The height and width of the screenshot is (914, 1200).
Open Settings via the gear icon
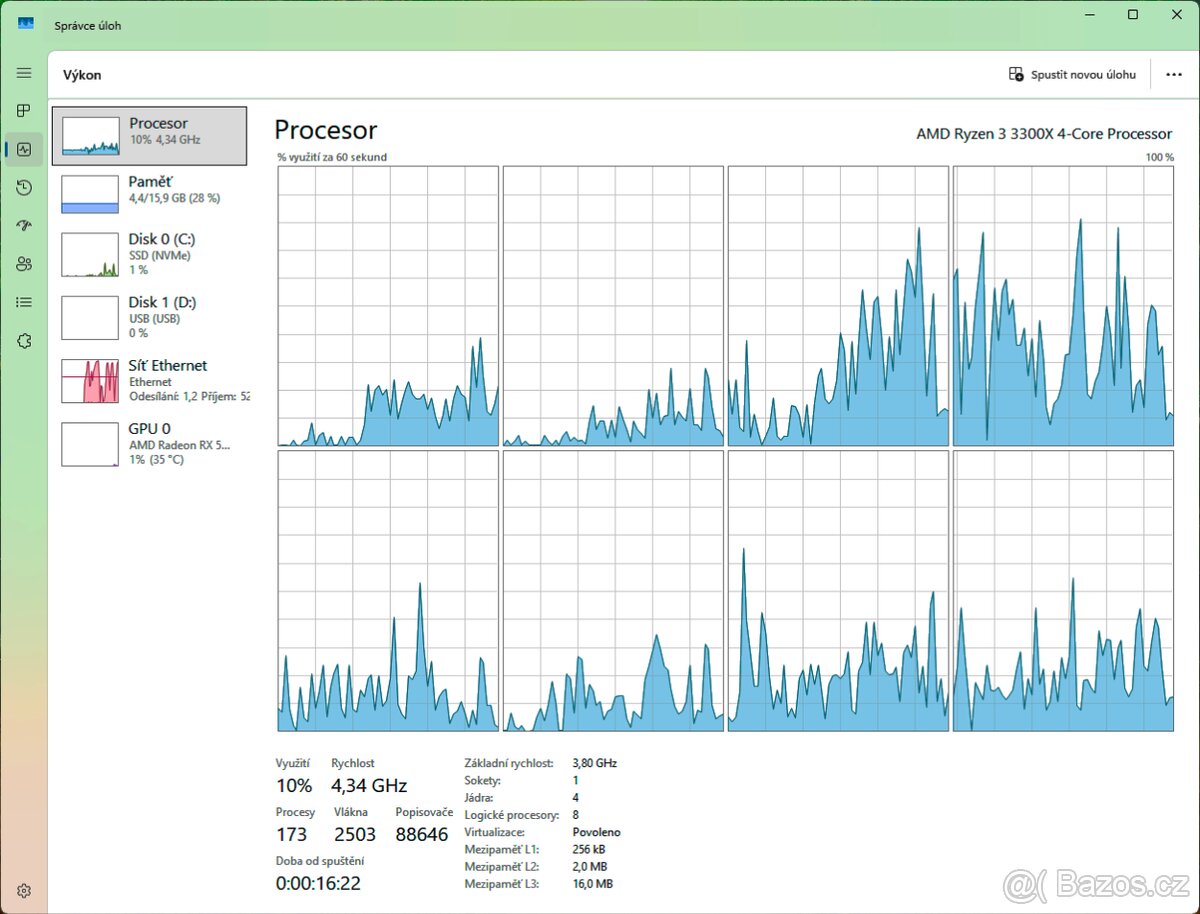24,890
